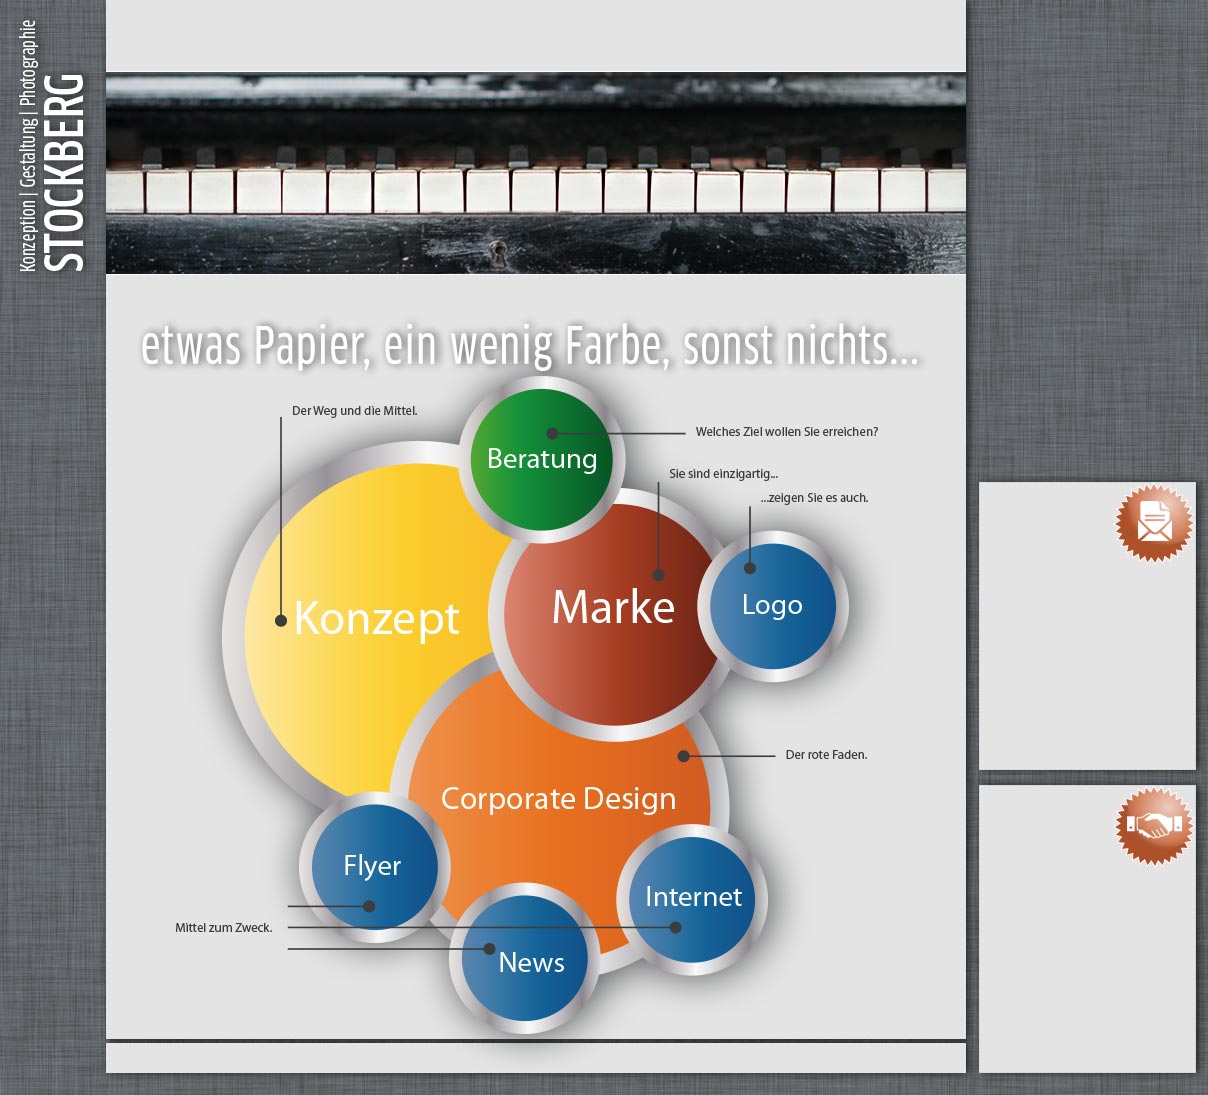Click the '...zeigen Sie es auch.' caption
Image resolution: width=1208 pixels, height=1095 pixels.
click(814, 498)
